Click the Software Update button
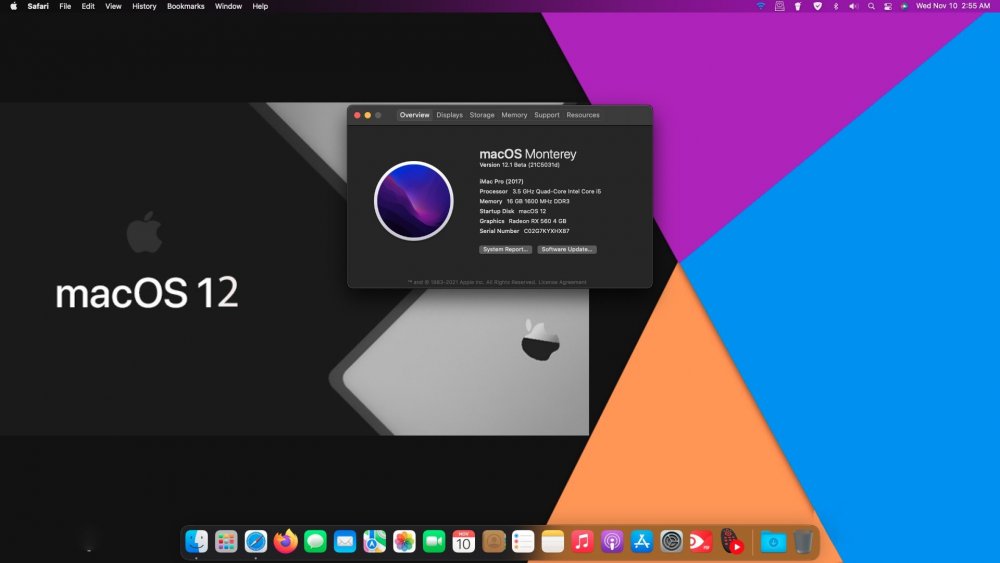The height and width of the screenshot is (563, 1000). point(567,249)
